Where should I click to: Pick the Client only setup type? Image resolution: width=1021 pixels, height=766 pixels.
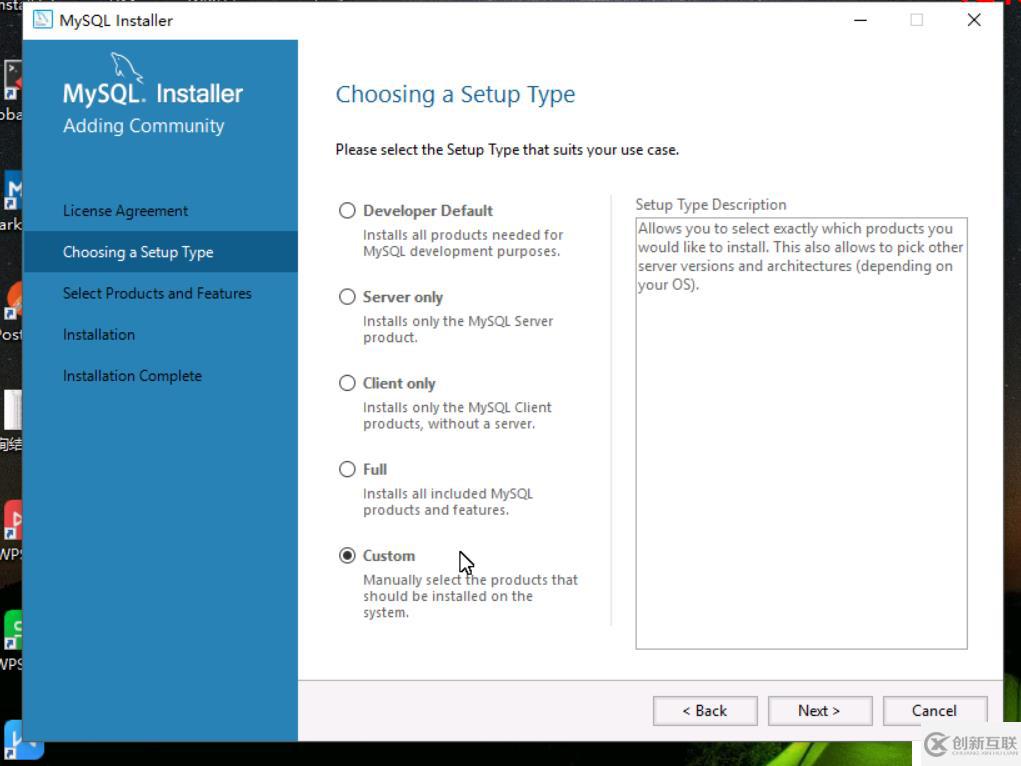pyautogui.click(x=347, y=383)
